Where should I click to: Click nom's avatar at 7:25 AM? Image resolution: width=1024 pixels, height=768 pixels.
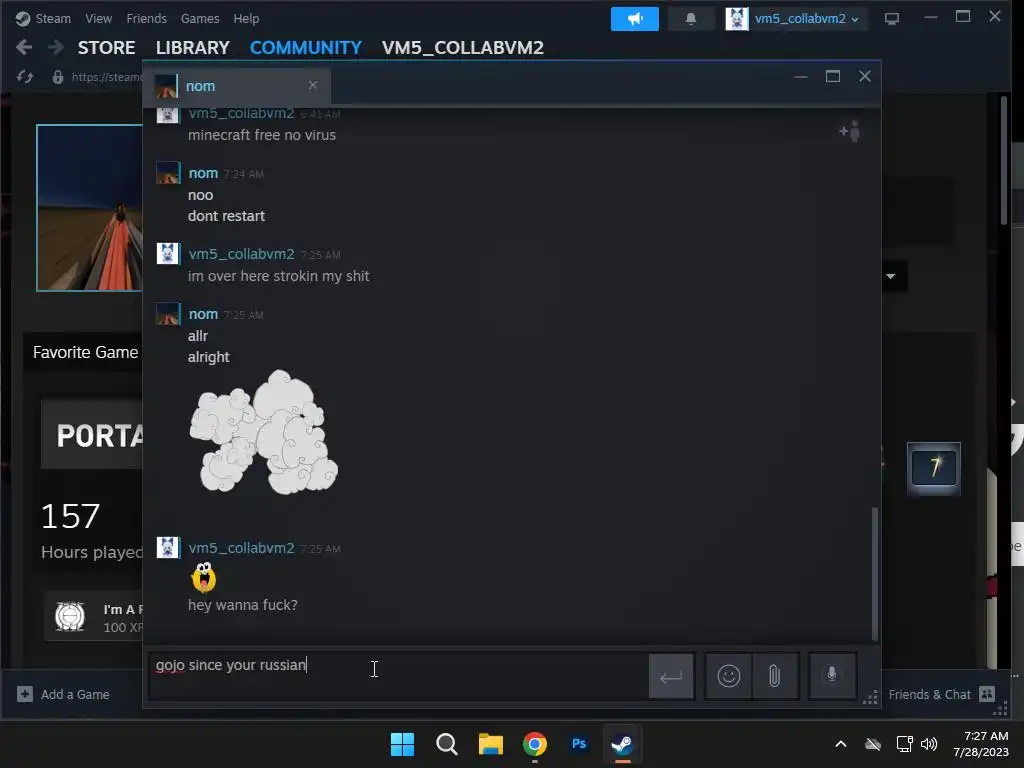point(168,314)
